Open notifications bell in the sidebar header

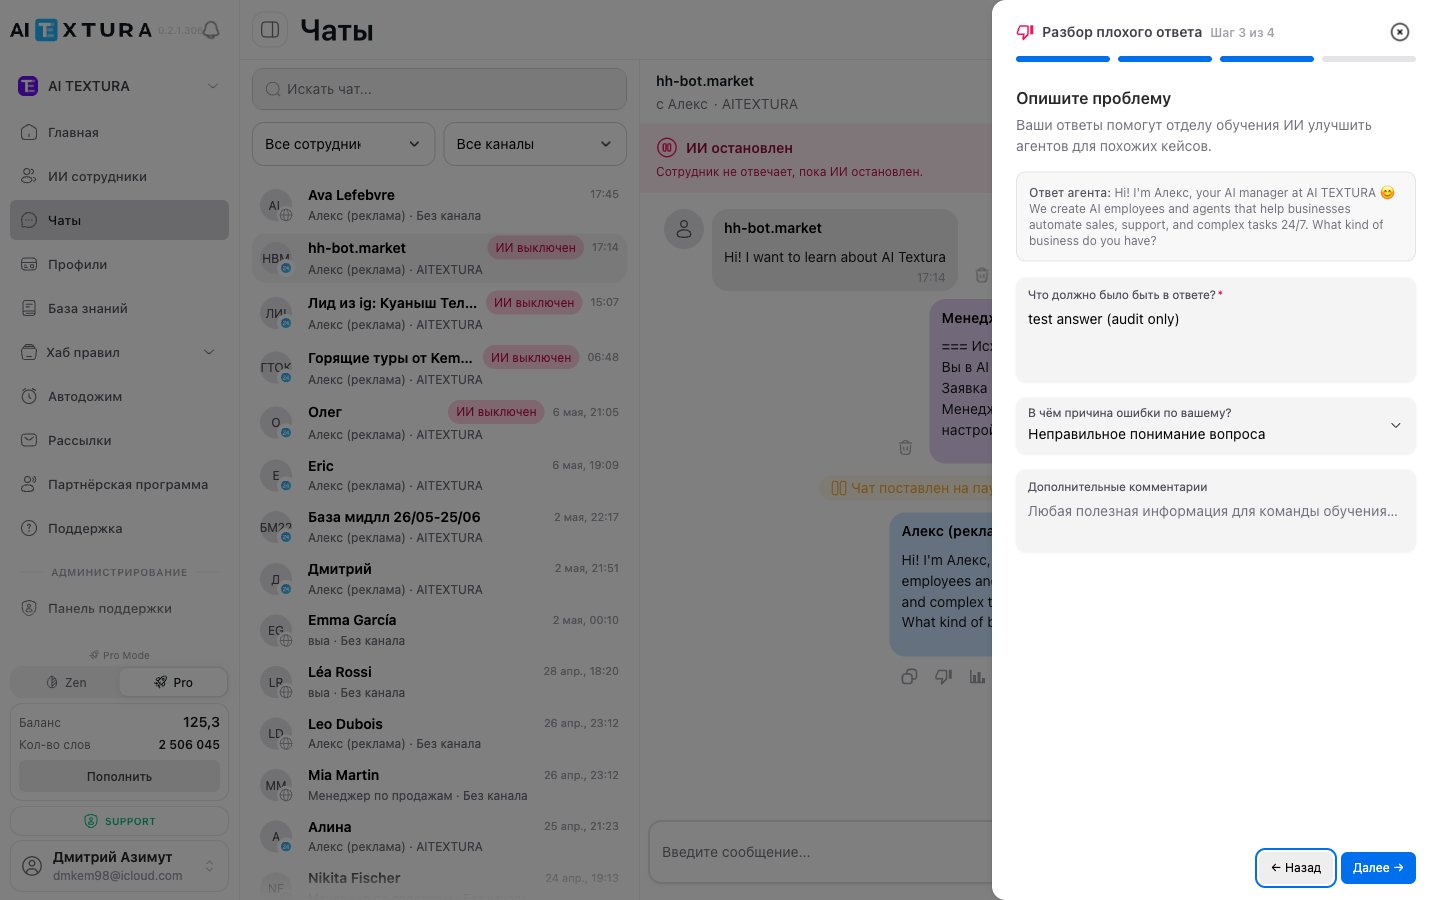(211, 30)
